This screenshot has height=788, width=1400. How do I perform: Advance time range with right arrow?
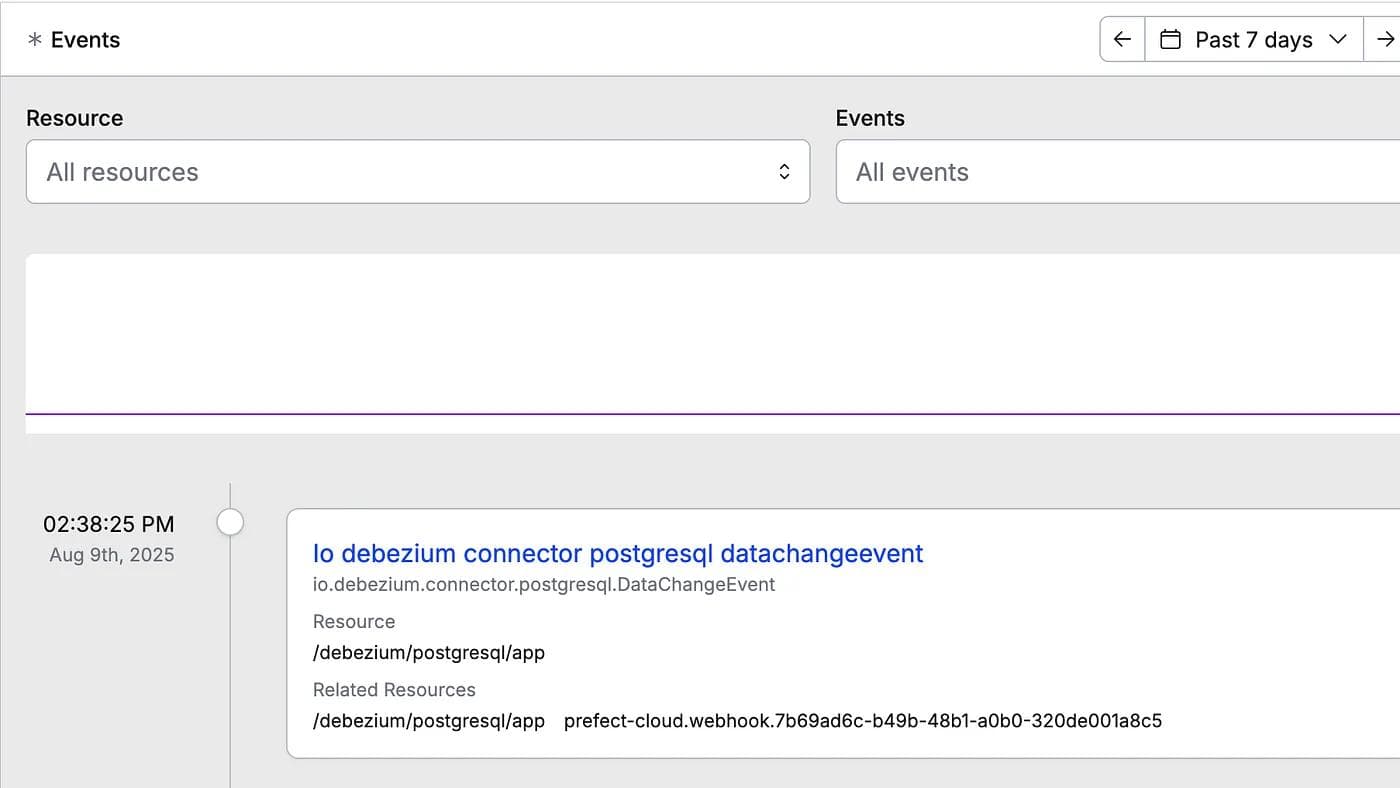click(x=1384, y=40)
